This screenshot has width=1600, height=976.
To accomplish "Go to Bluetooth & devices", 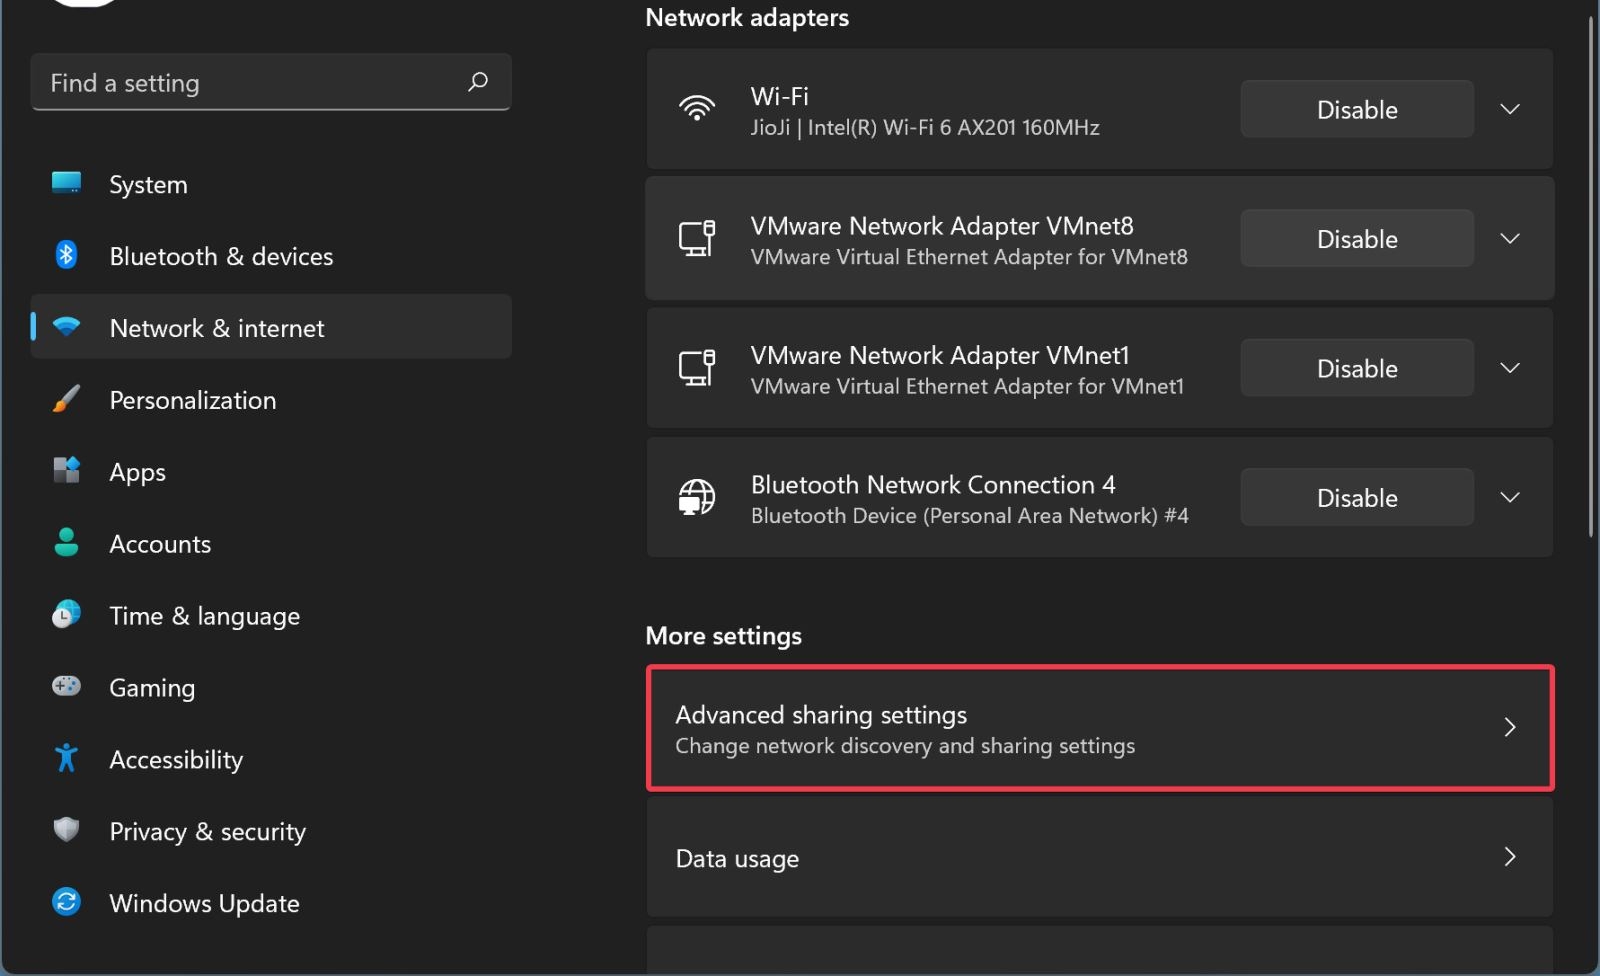I will 271,256.
